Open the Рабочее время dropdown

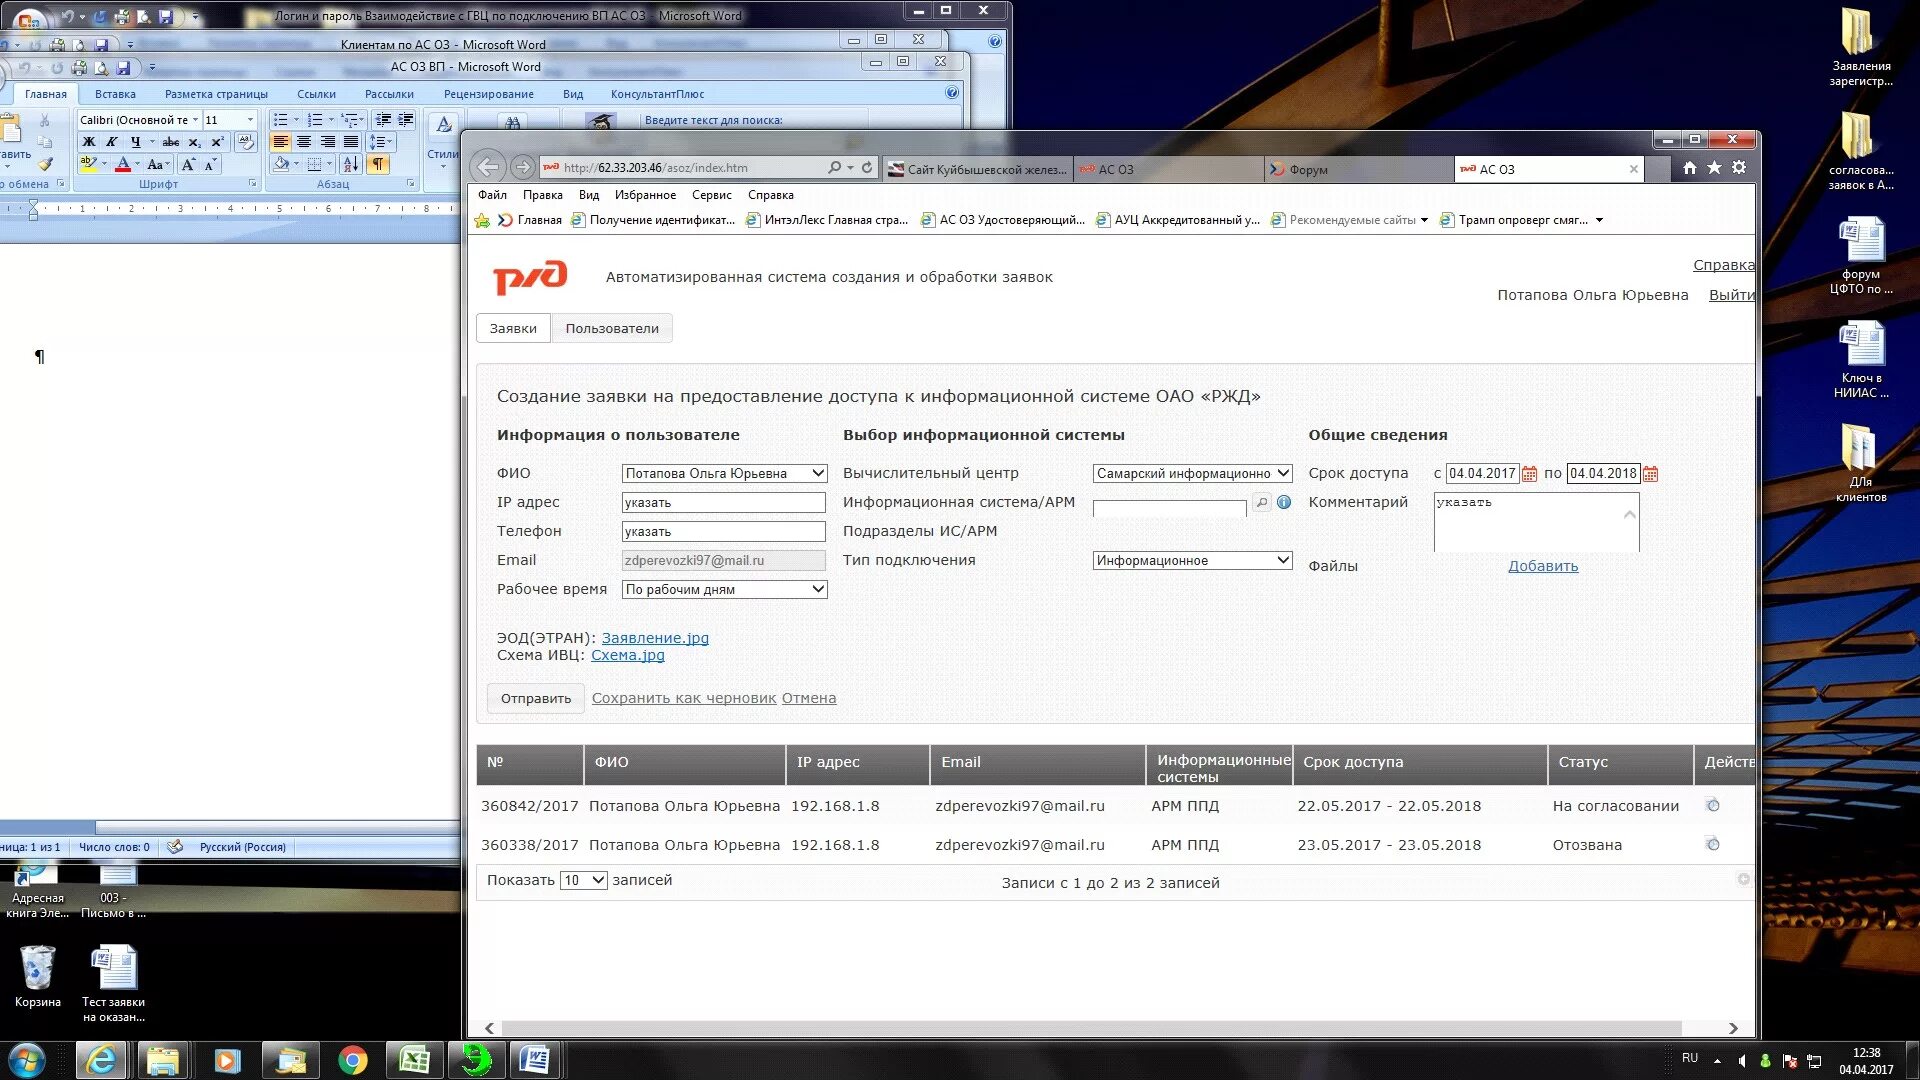[724, 590]
